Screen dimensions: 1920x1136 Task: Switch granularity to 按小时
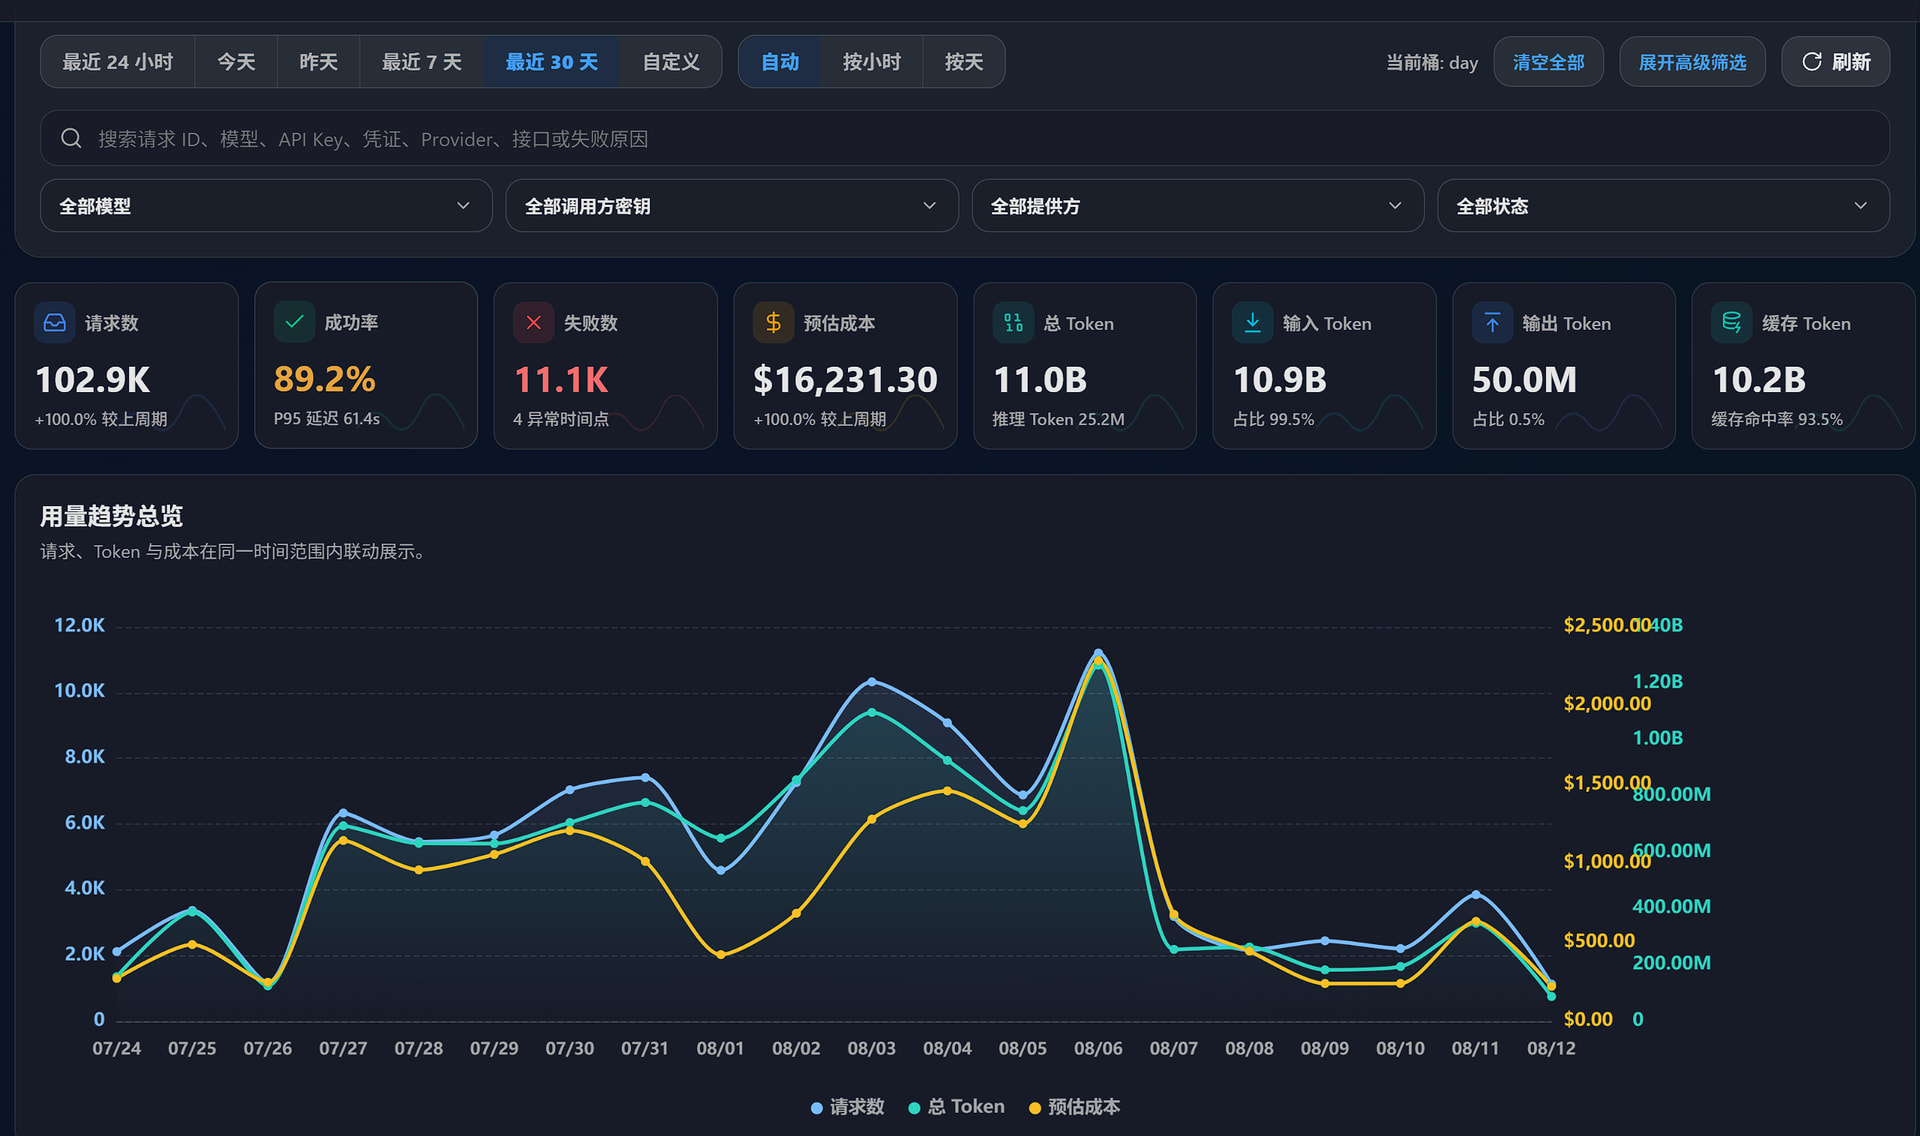871,62
